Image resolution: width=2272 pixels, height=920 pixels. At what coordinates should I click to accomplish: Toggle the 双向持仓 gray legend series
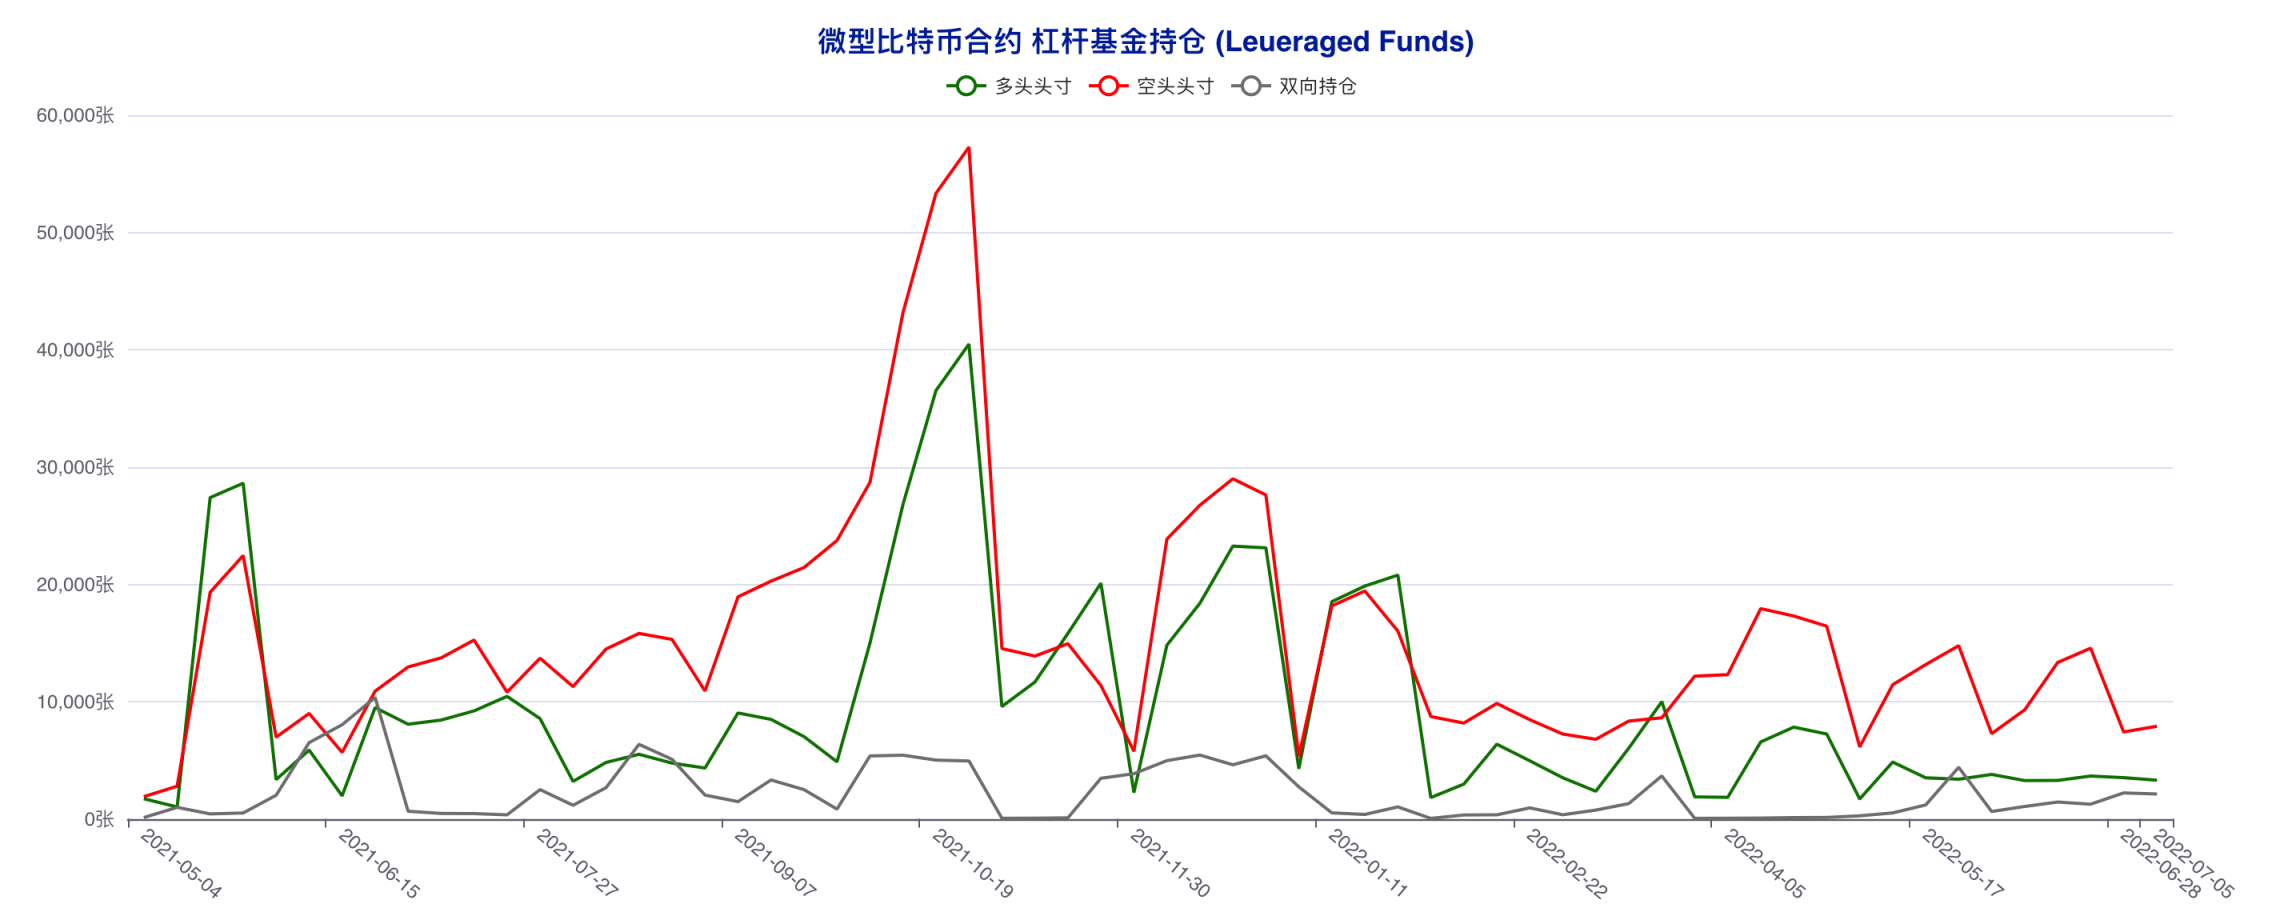click(x=1294, y=86)
